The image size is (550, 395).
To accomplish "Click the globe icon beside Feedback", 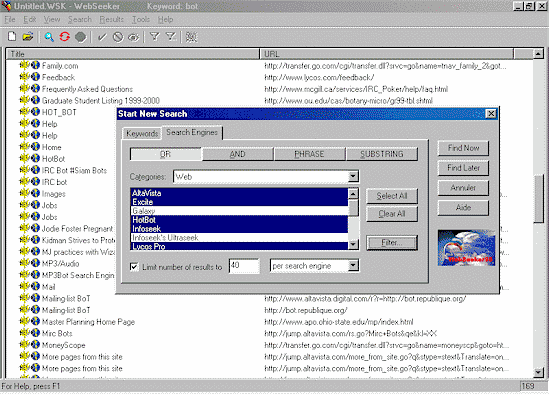I will tap(35, 77).
